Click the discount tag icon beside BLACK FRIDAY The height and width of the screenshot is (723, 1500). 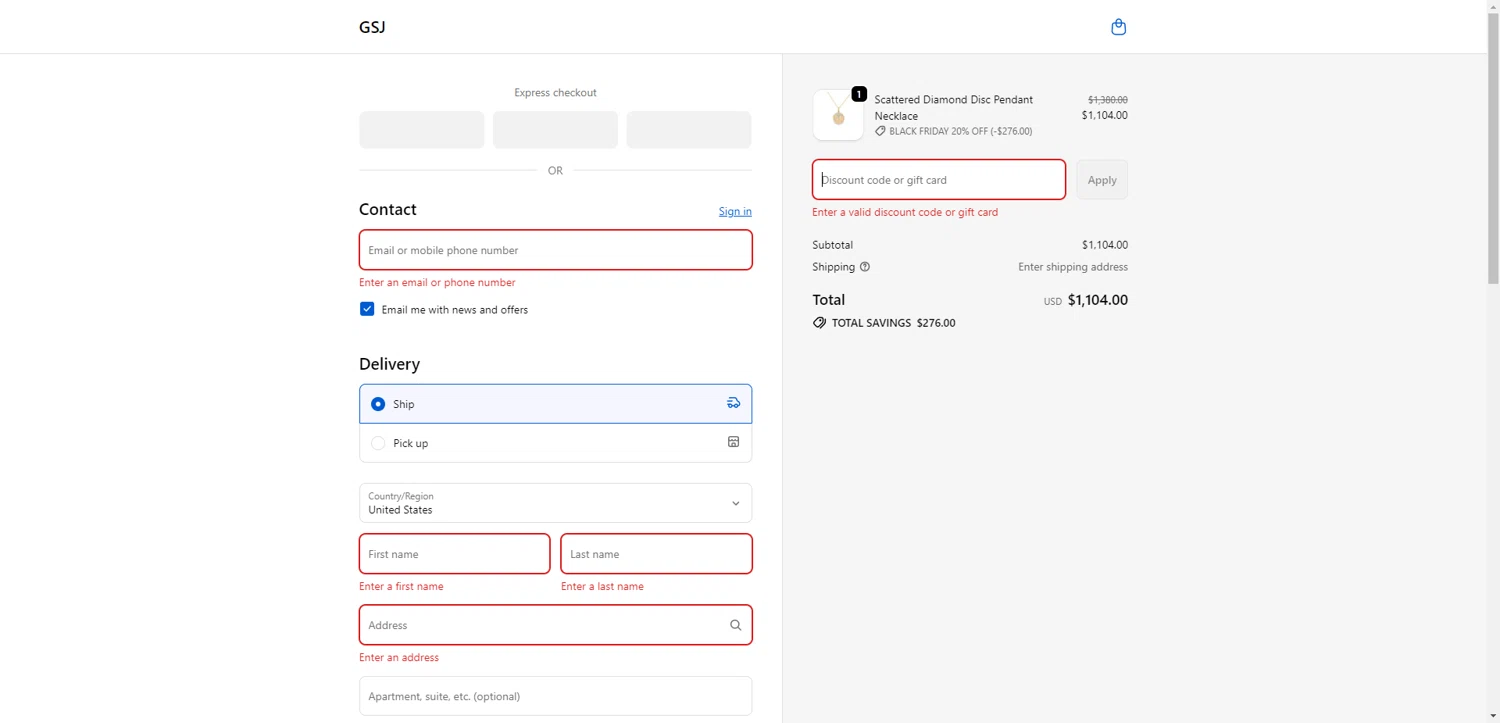tap(880, 131)
